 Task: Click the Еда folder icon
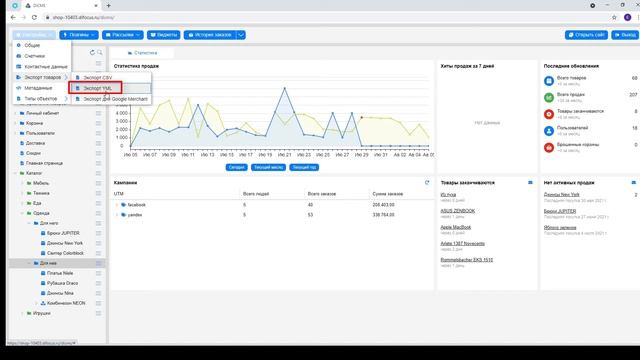29,203
